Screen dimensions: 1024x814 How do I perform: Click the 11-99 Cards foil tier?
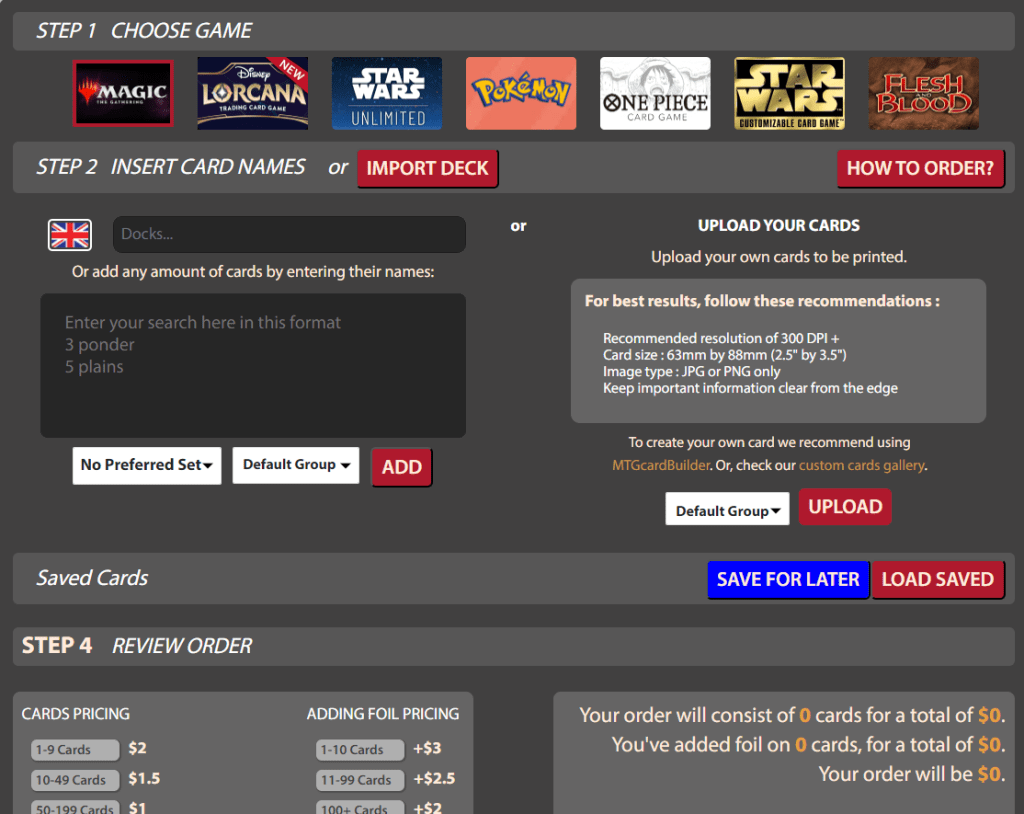pos(360,779)
